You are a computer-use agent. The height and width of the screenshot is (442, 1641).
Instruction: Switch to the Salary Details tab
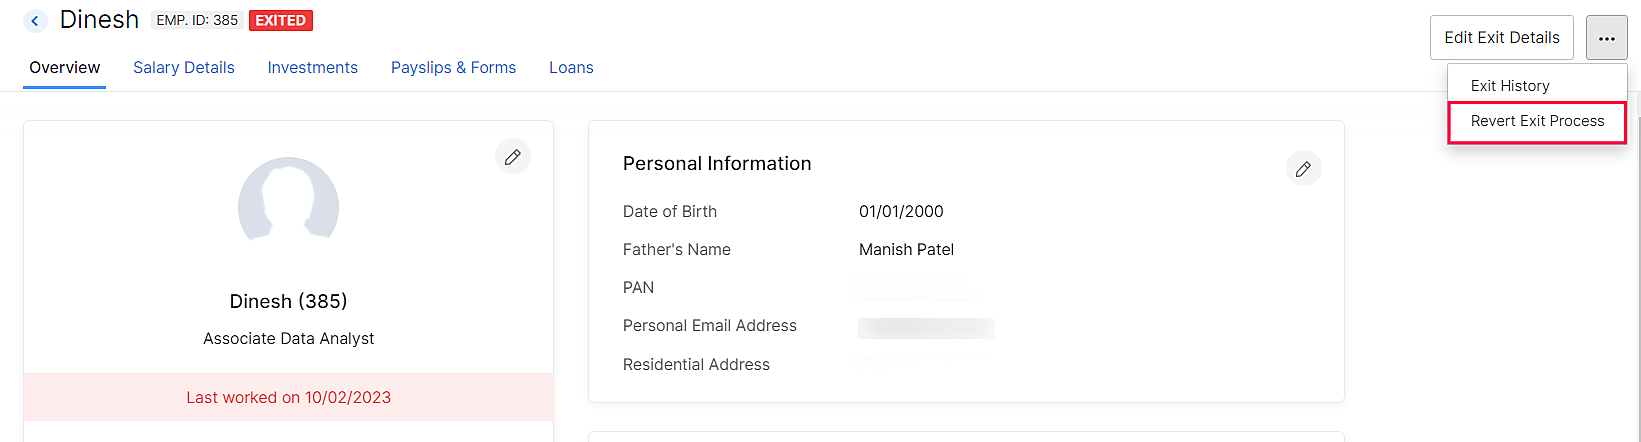click(184, 67)
